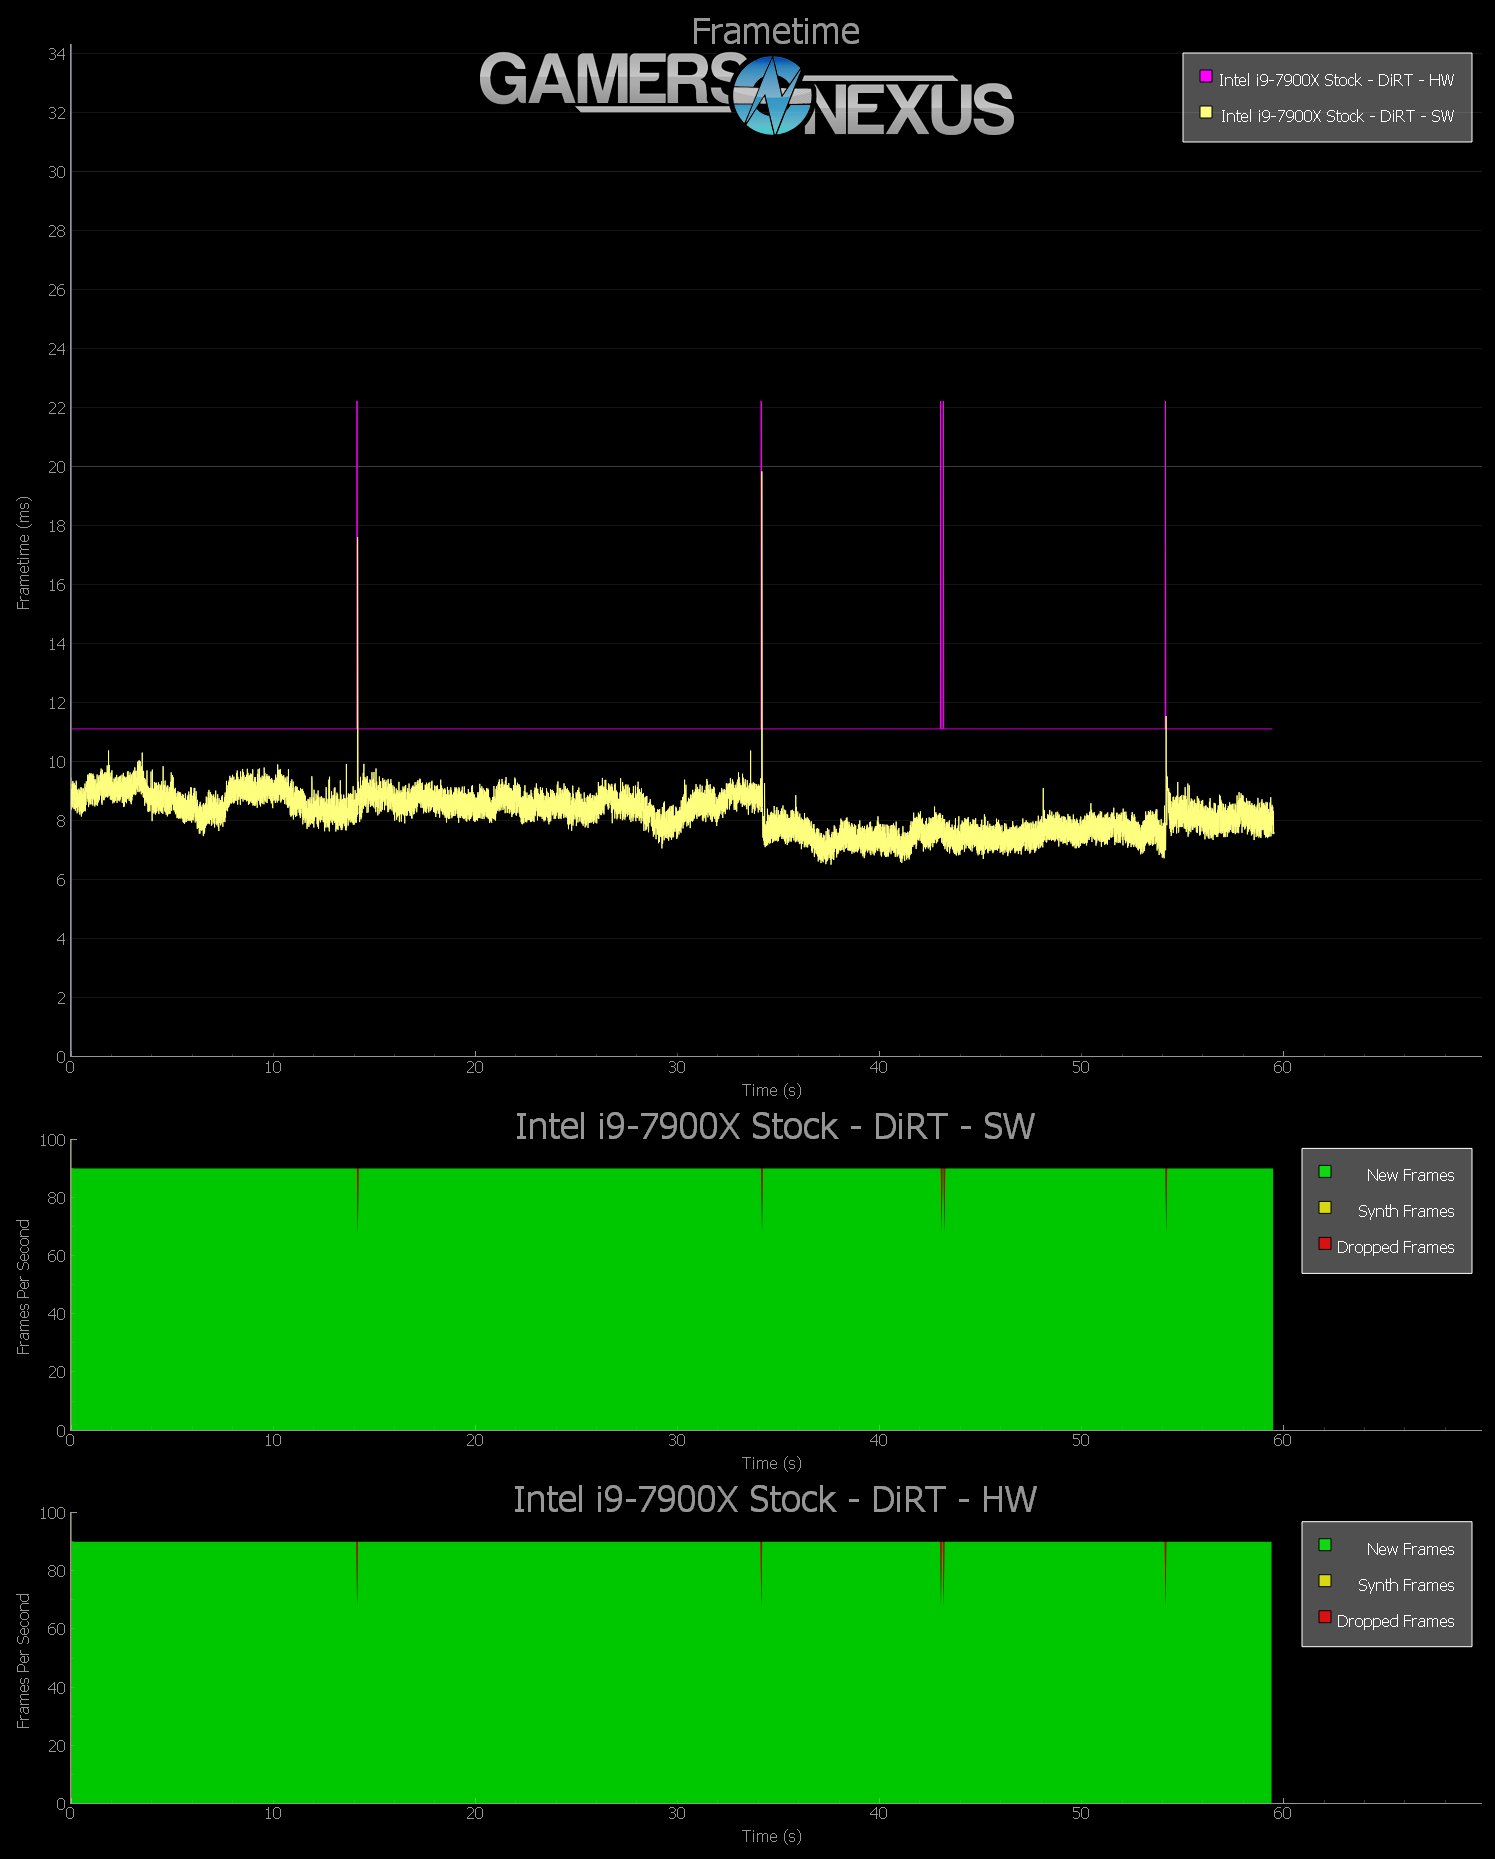Click the magenta frametime spike near 14 seconds
The image size is (1495, 1859).
(357, 470)
